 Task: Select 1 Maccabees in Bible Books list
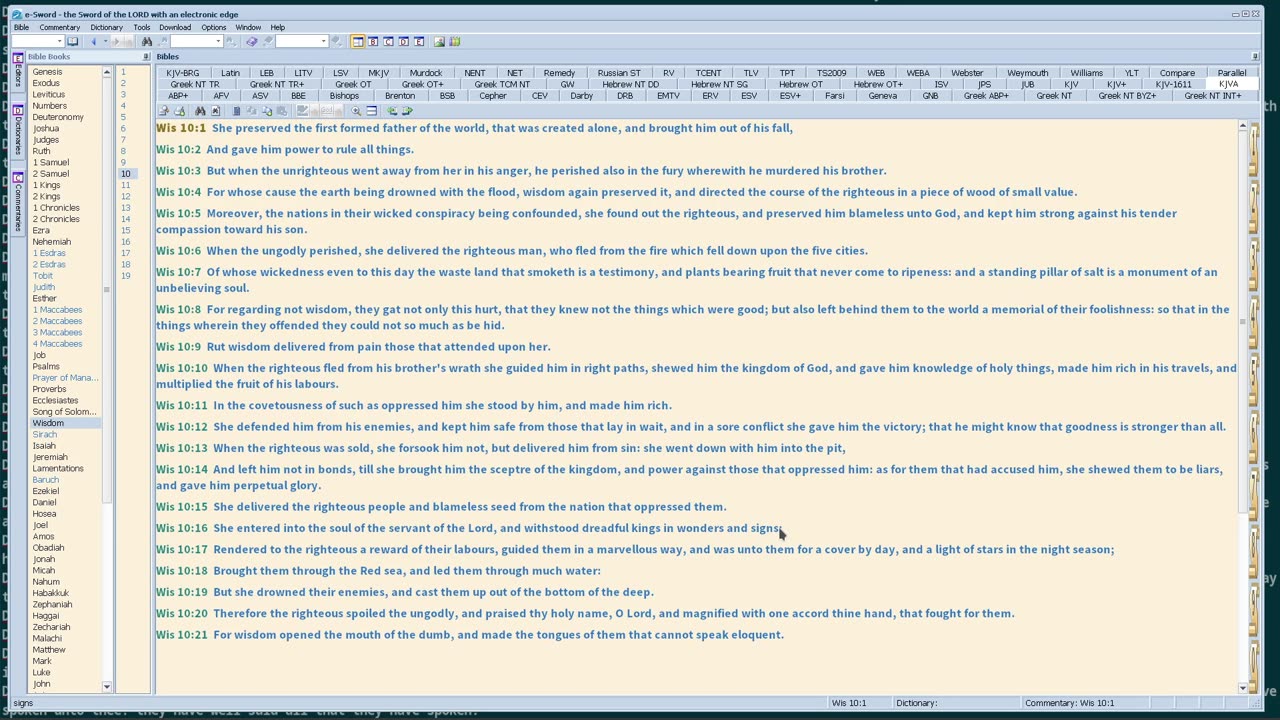point(57,310)
